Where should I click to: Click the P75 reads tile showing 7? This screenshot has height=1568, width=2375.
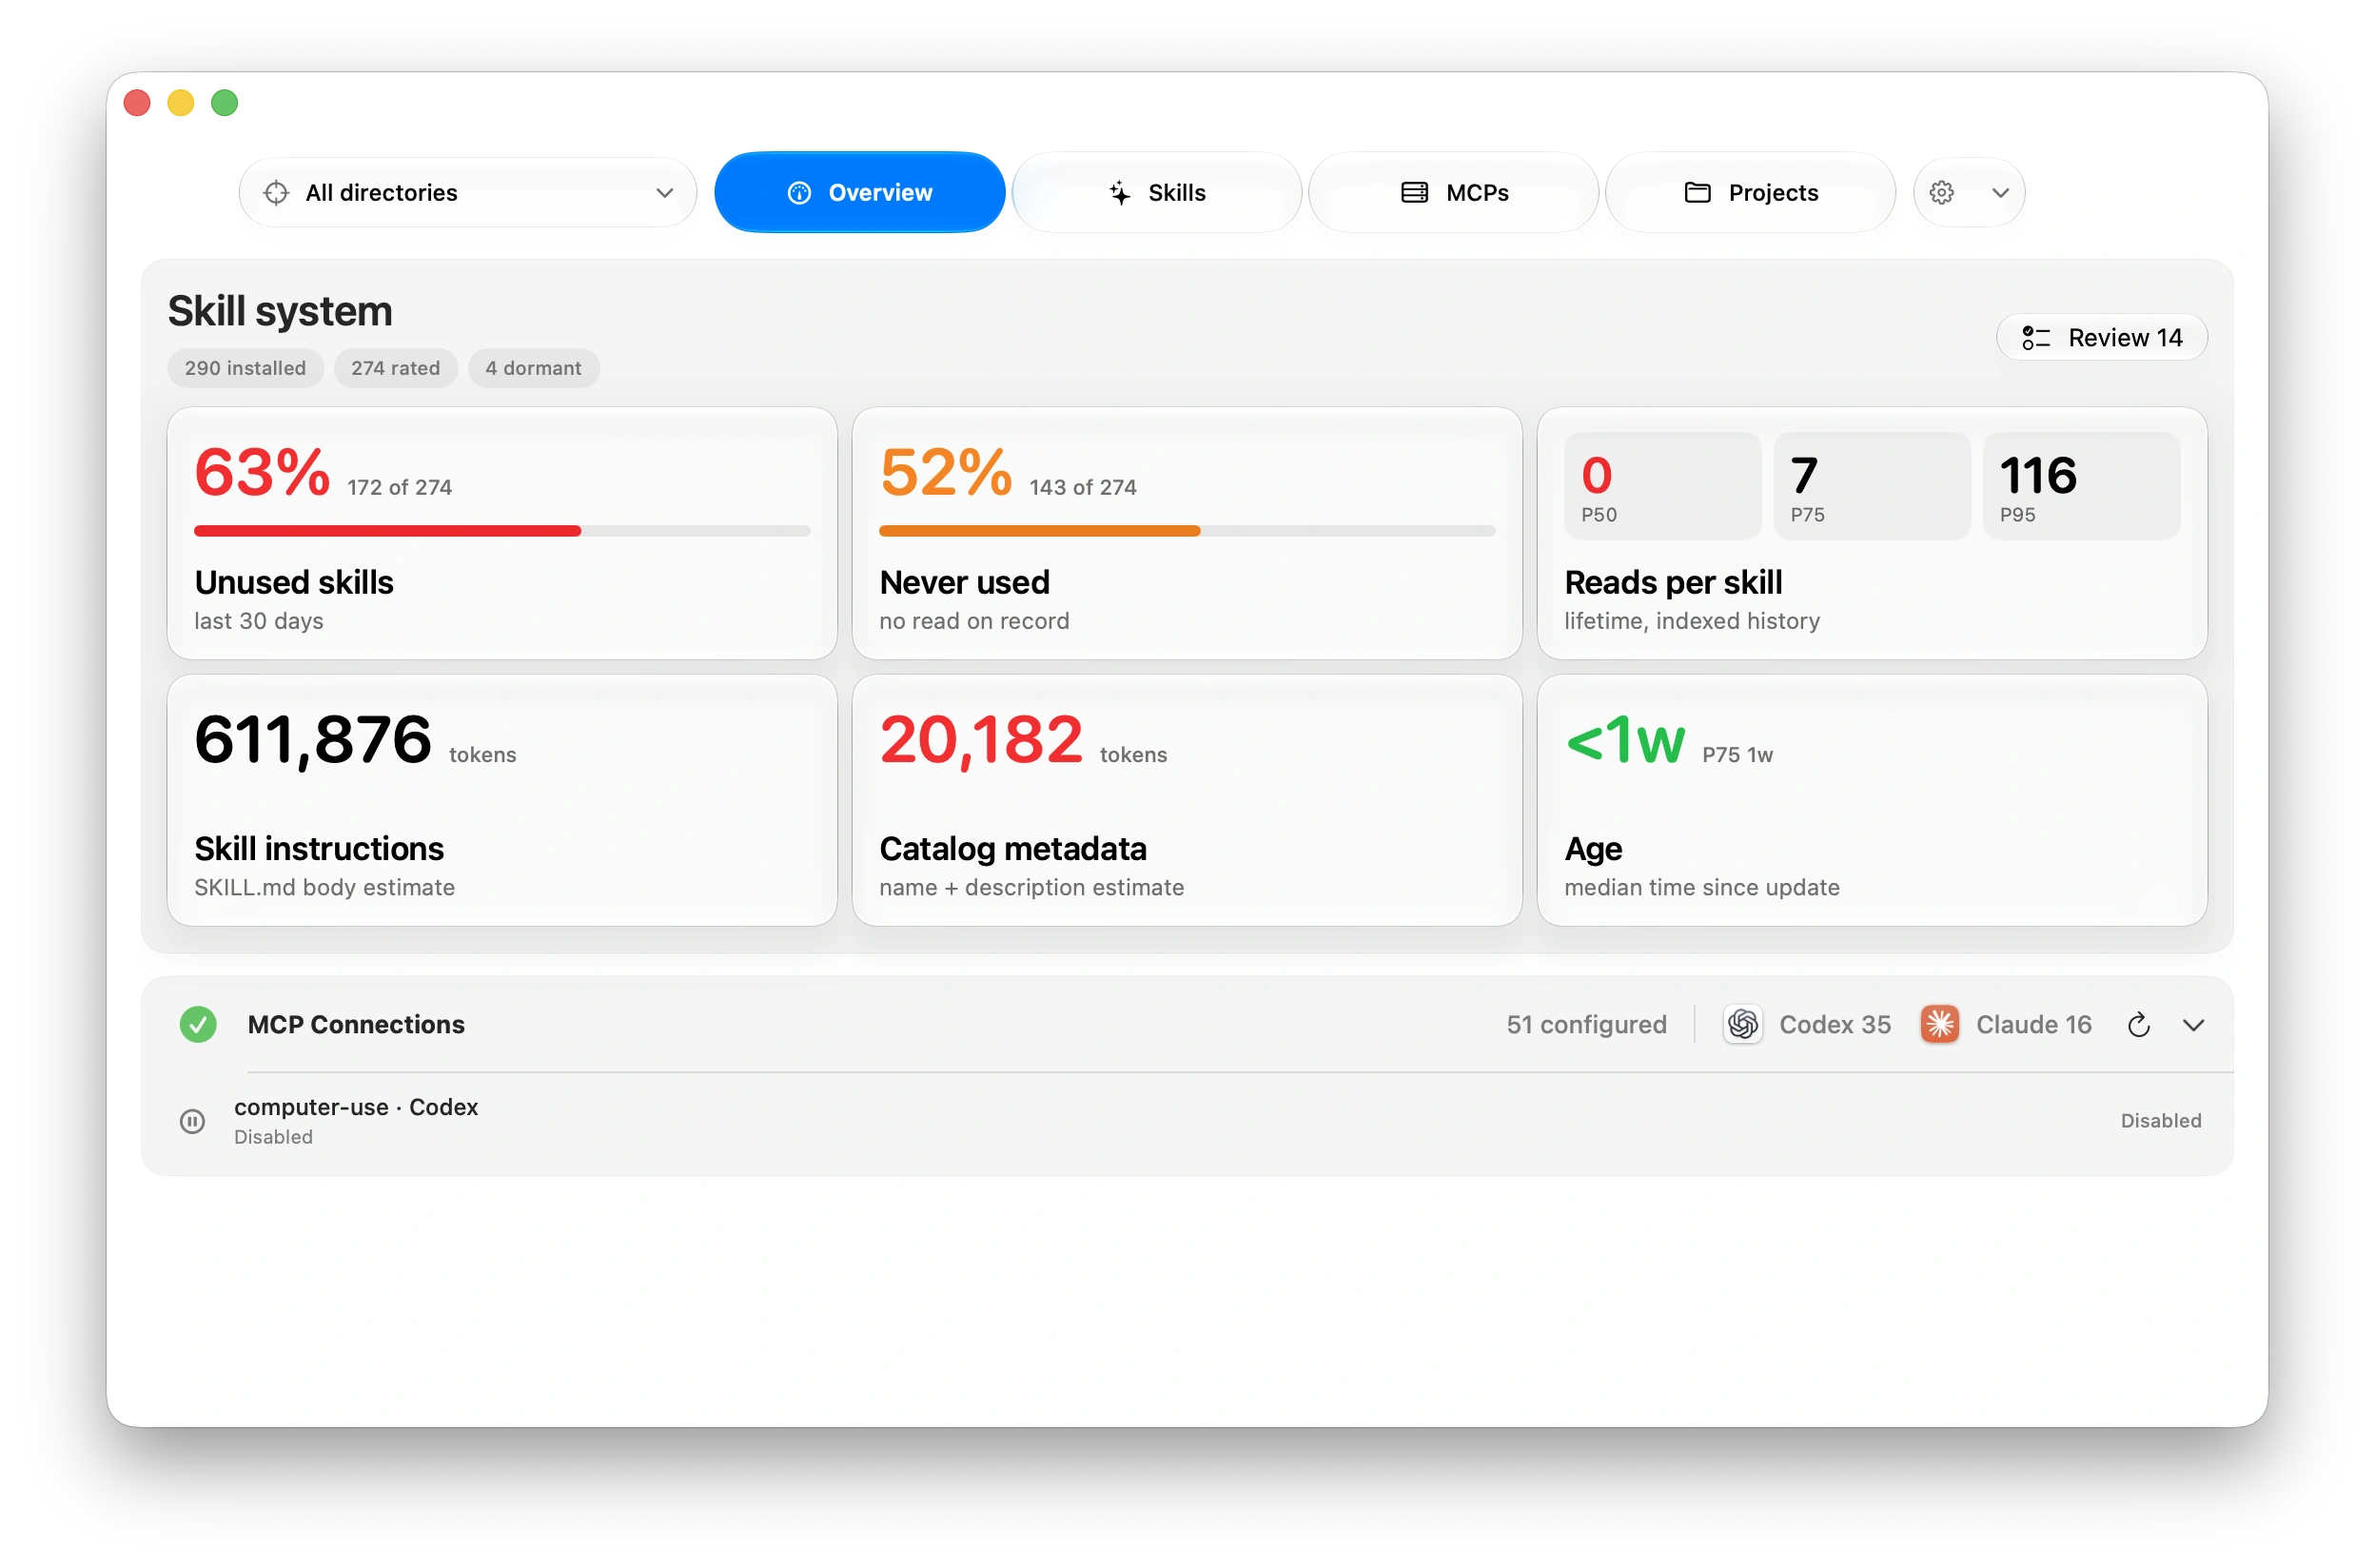(1872, 486)
